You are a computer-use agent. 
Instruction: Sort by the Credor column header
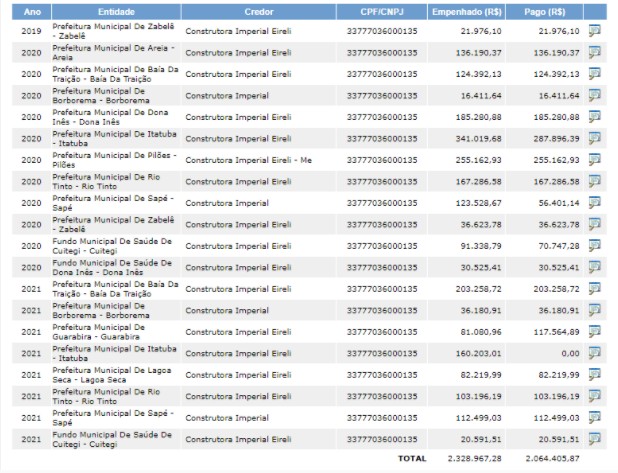tap(259, 12)
